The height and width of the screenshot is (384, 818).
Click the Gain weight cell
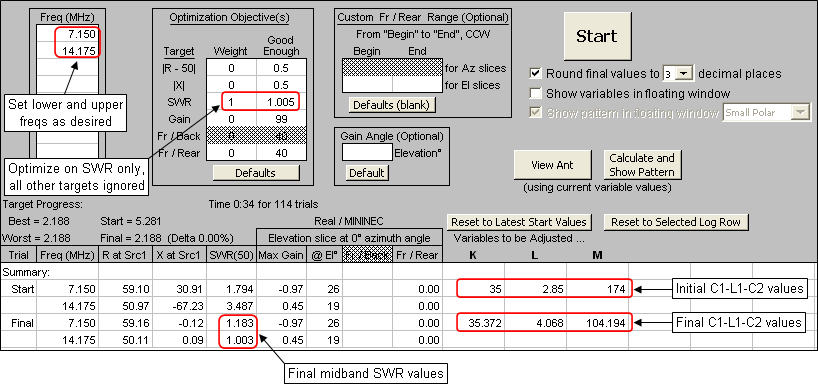tap(231, 119)
